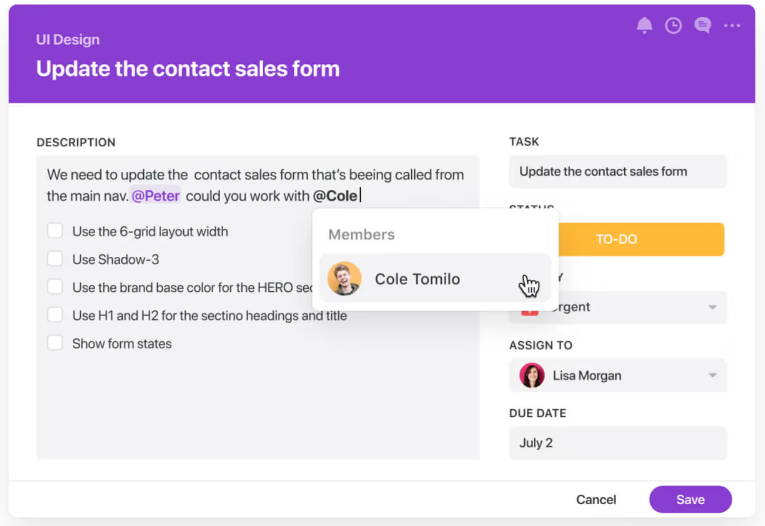Click the @Peter mention tag
The width and height of the screenshot is (765, 526).
[156, 196]
